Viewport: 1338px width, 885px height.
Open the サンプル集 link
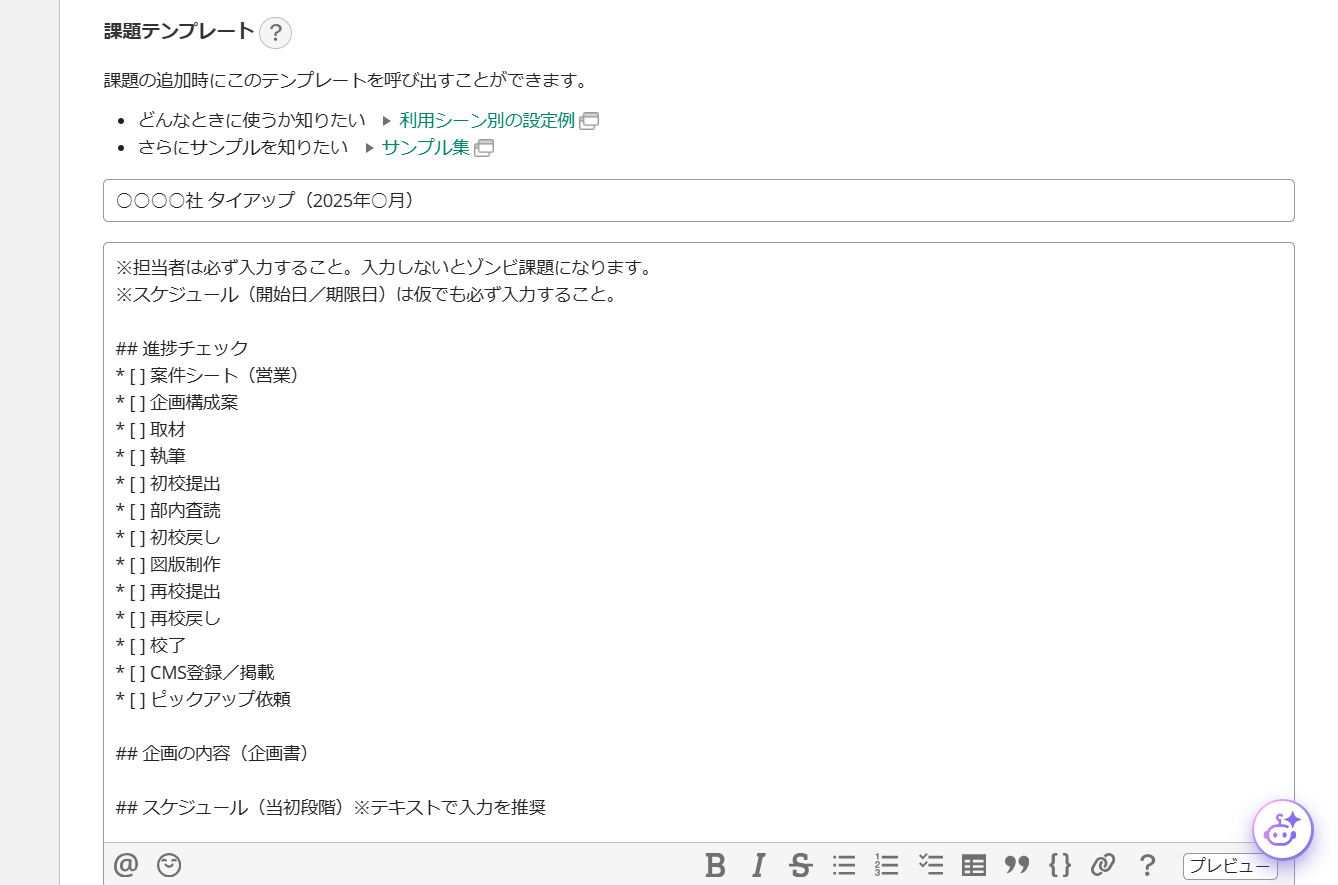coord(426,148)
